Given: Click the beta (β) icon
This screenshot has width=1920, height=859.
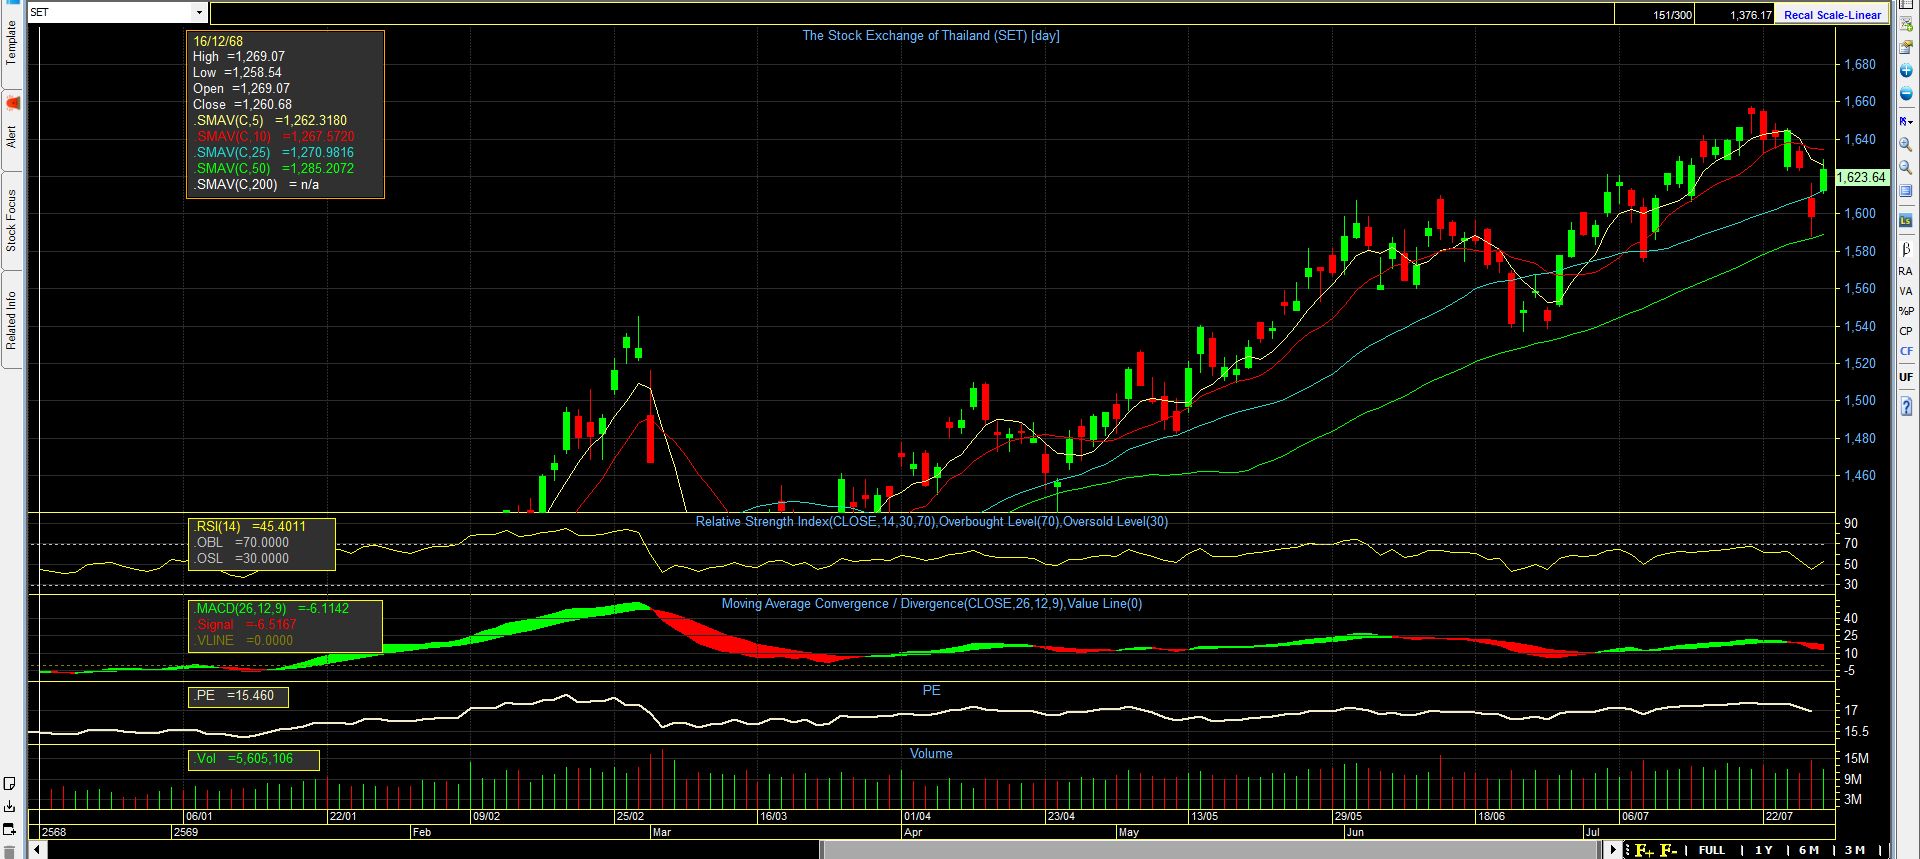Looking at the screenshot, I should pos(1906,249).
